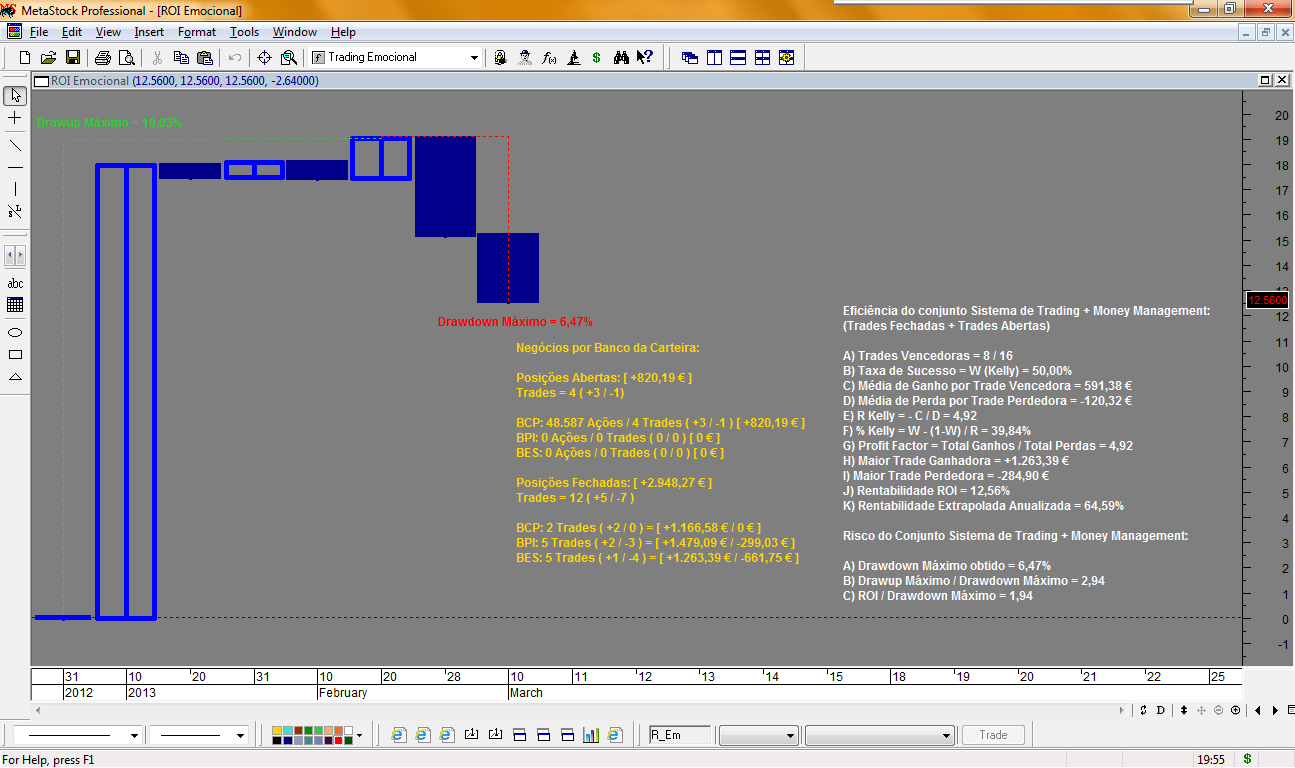Activate the arrow pointer selection tool
1295x768 pixels.
[x=15, y=96]
